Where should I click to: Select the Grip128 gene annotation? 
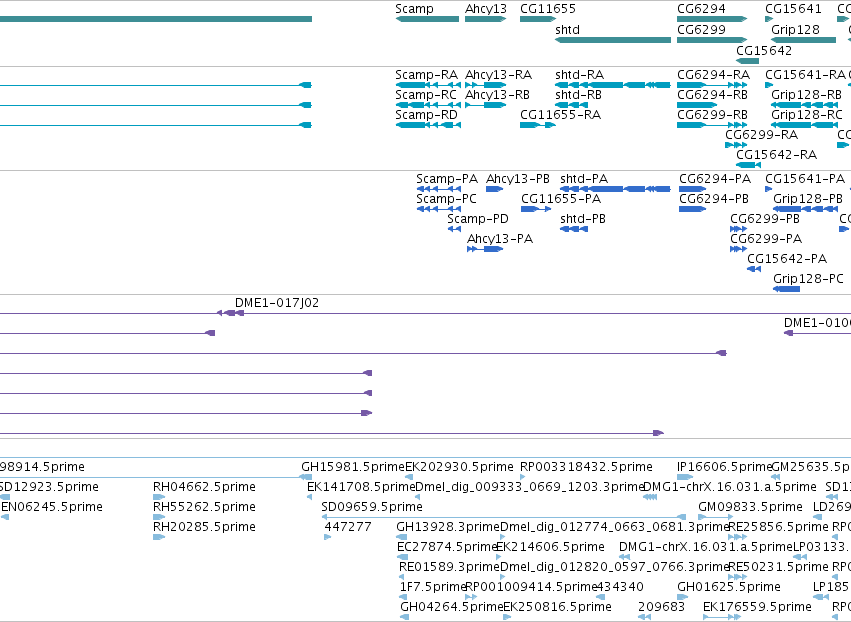[803, 40]
